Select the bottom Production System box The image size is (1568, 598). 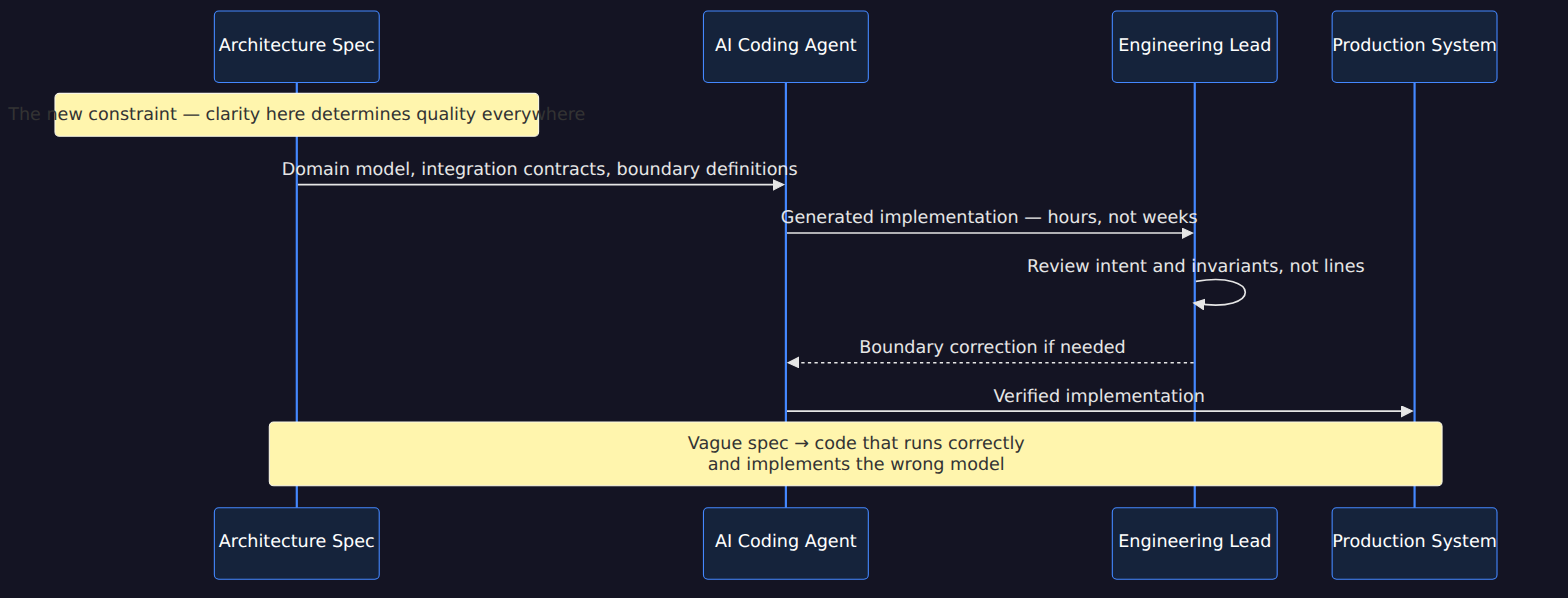[1414, 543]
